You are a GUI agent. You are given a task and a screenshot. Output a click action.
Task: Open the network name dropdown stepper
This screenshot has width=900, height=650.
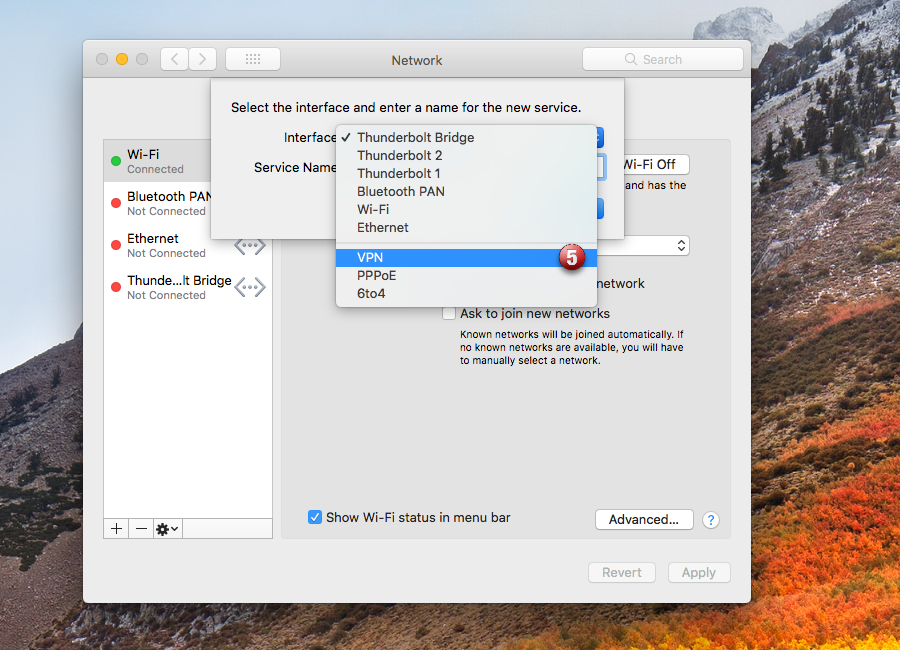tap(681, 246)
